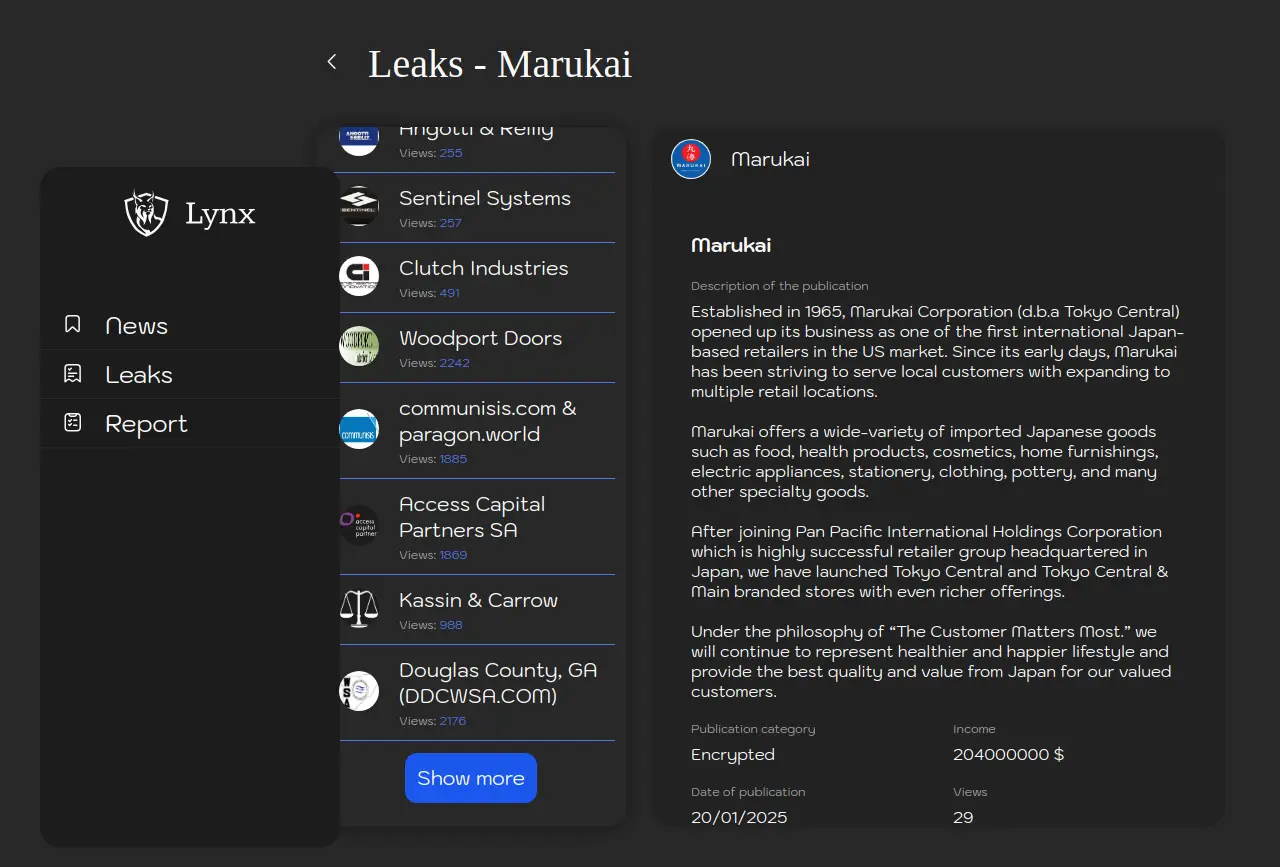Viewport: 1280px width, 867px height.
Task: Click the Clutch Industries logo
Action: coord(359,276)
